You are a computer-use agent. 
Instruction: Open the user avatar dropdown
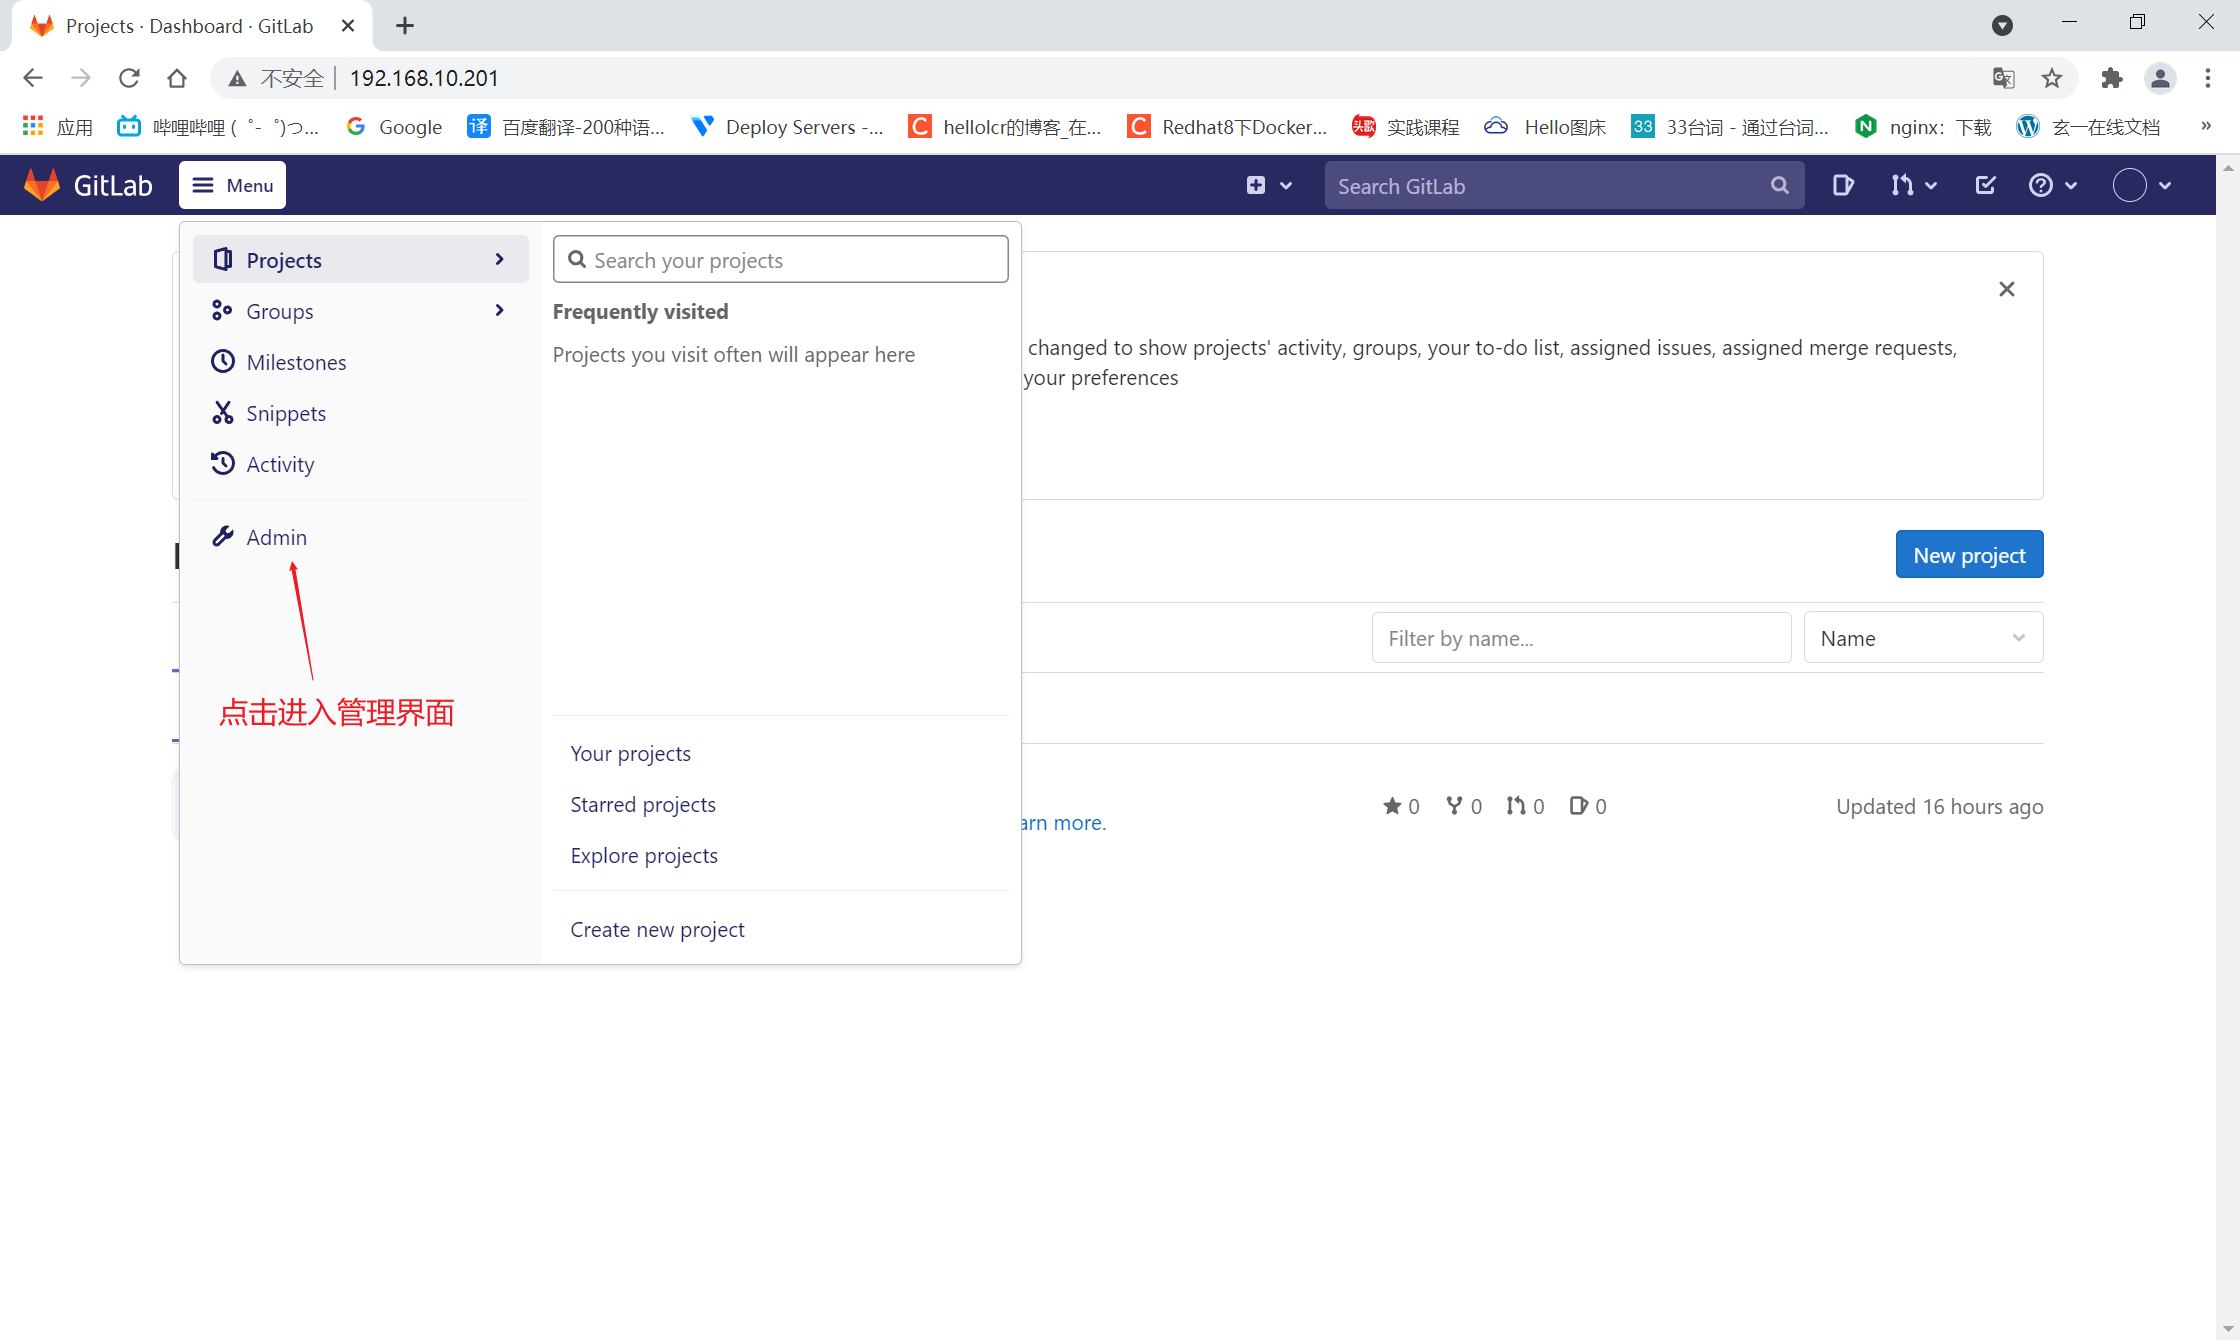point(2141,185)
